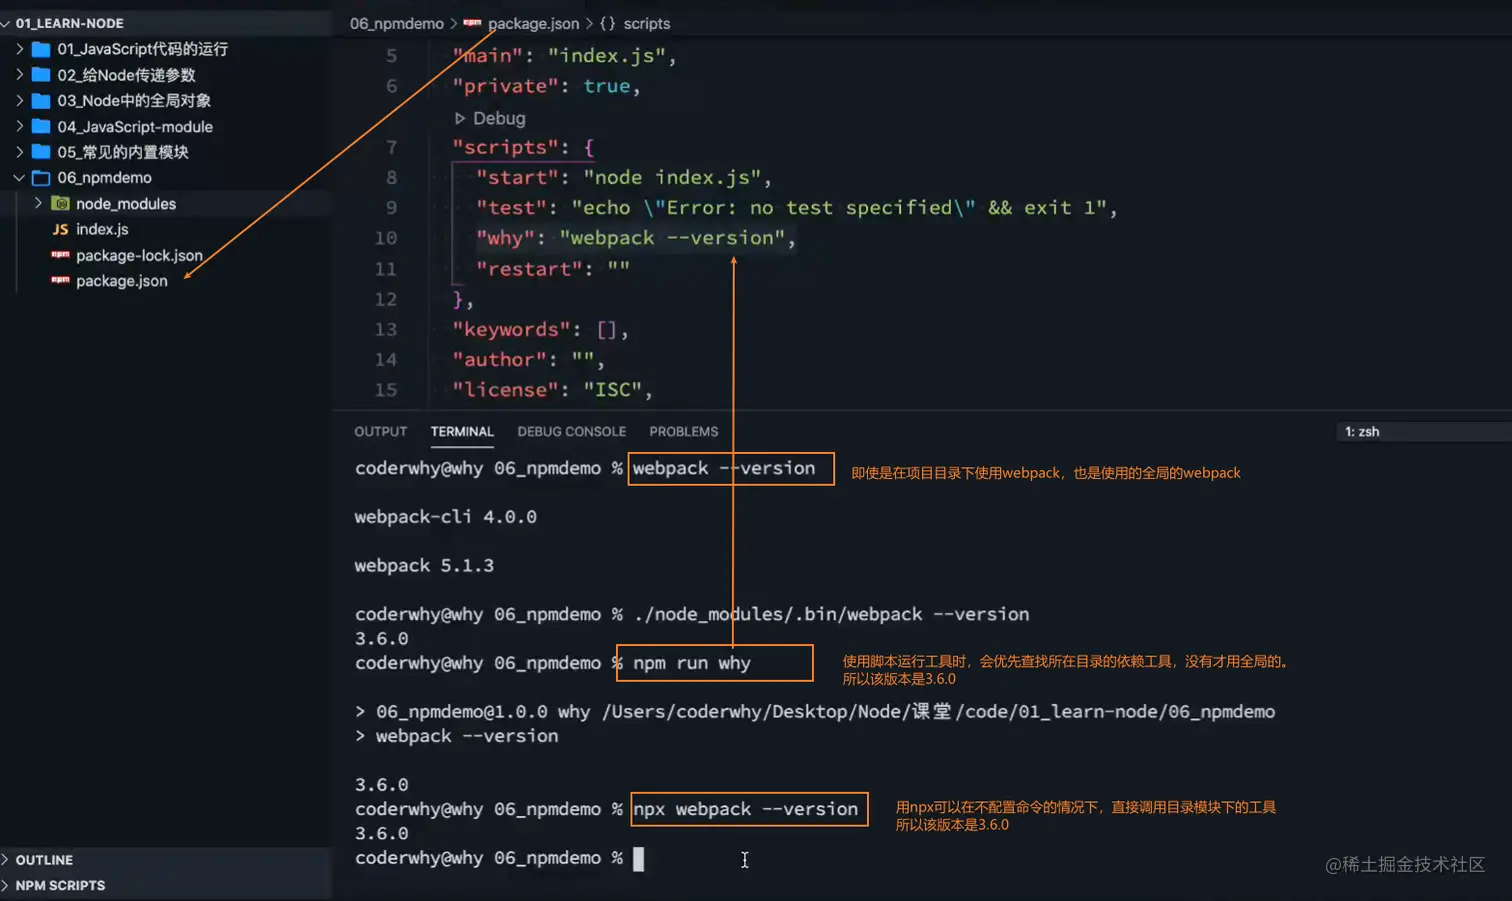Expand the 04_JavaScript-module folder chevron
The width and height of the screenshot is (1512, 901).
19,126
